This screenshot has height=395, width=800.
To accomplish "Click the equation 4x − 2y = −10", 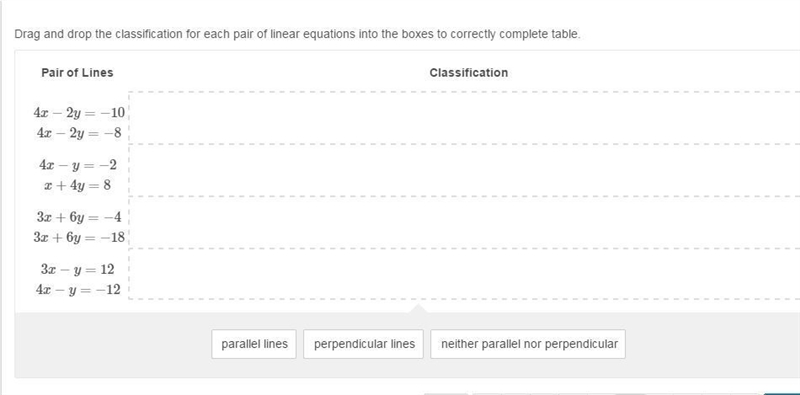I will [79, 112].
